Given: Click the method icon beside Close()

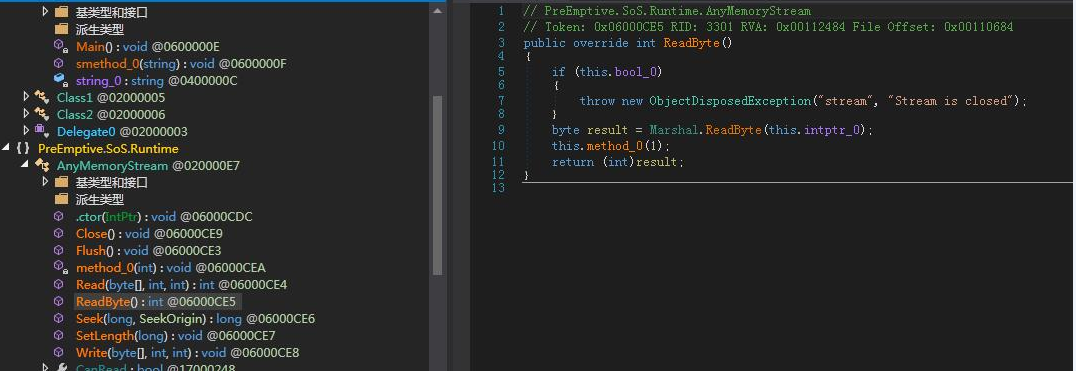Looking at the screenshot, I should pos(60,234).
